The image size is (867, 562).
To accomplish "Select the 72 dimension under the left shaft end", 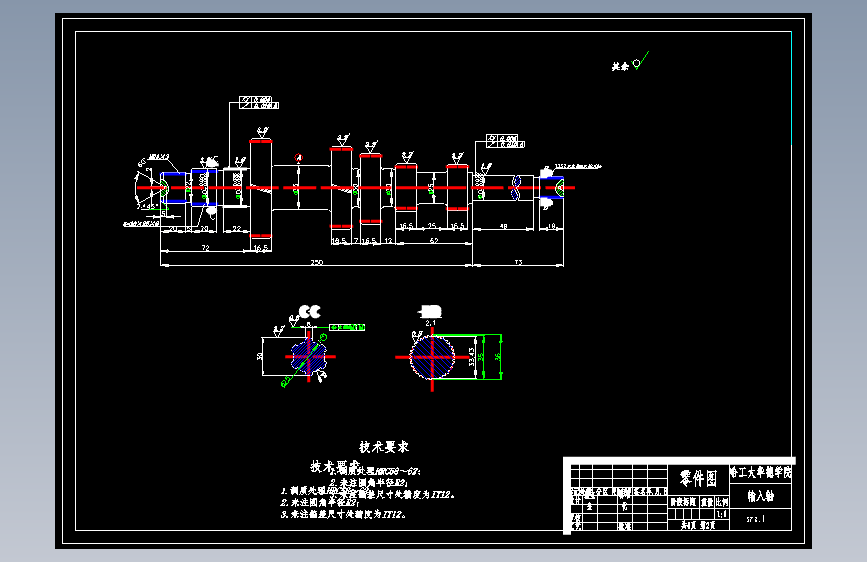I will click(x=206, y=248).
